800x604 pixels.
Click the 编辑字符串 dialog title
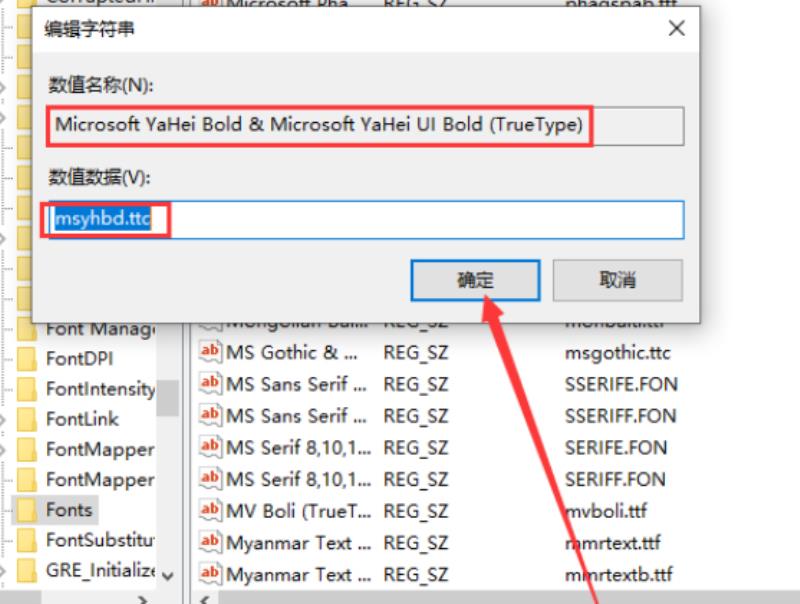click(x=89, y=29)
